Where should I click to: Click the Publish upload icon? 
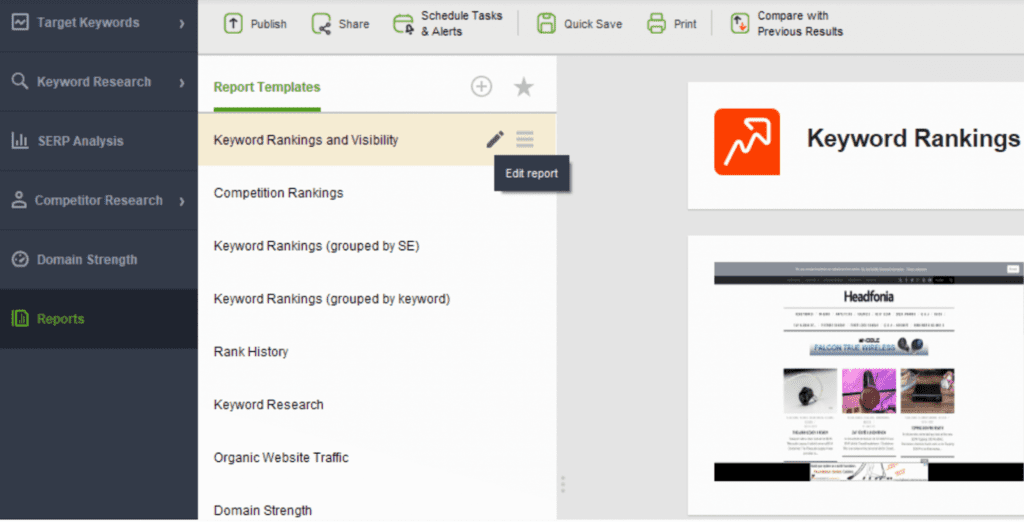tap(233, 24)
